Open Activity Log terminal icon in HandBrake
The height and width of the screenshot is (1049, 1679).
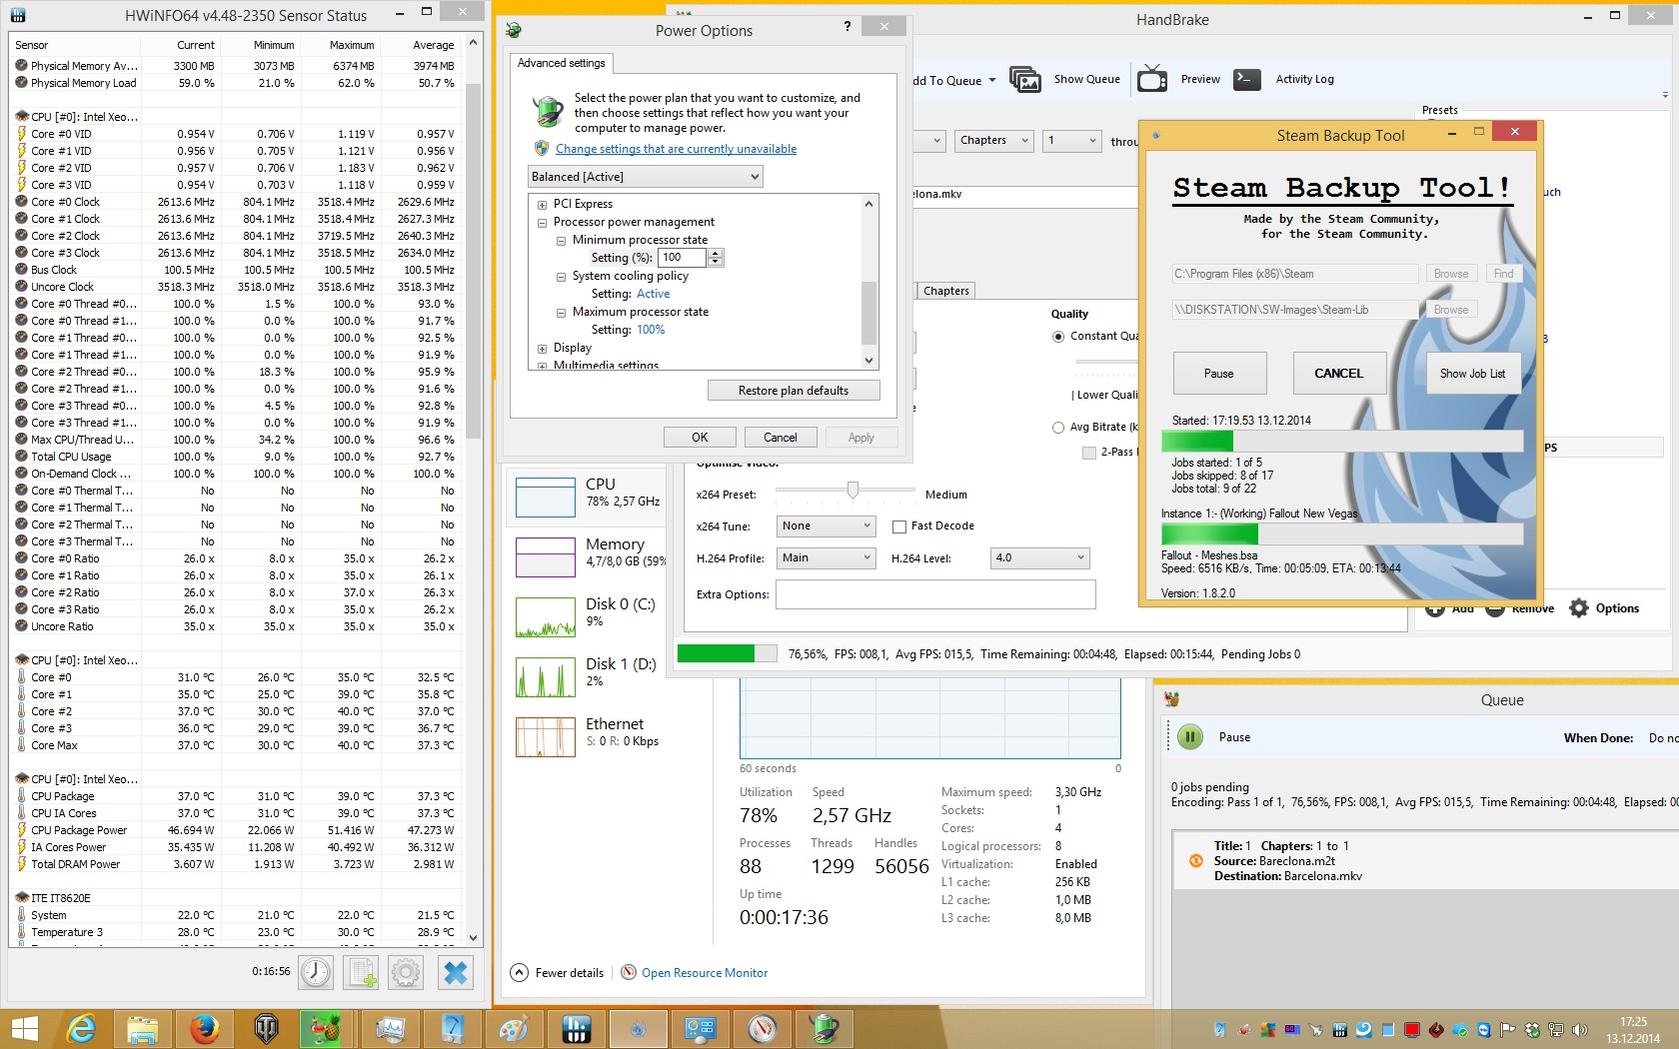pyautogui.click(x=1247, y=79)
